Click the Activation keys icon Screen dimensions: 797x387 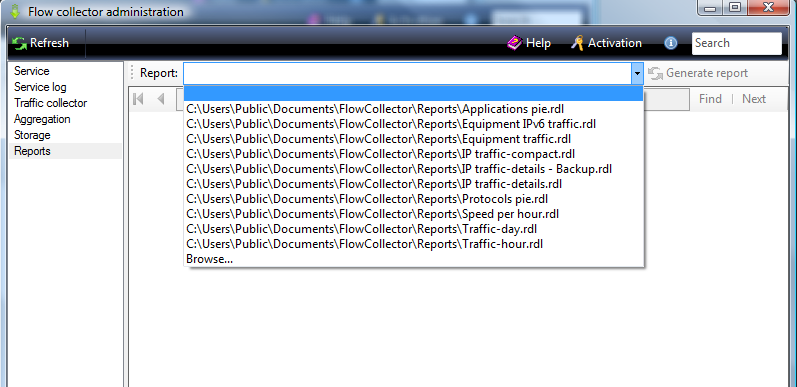tap(577, 43)
